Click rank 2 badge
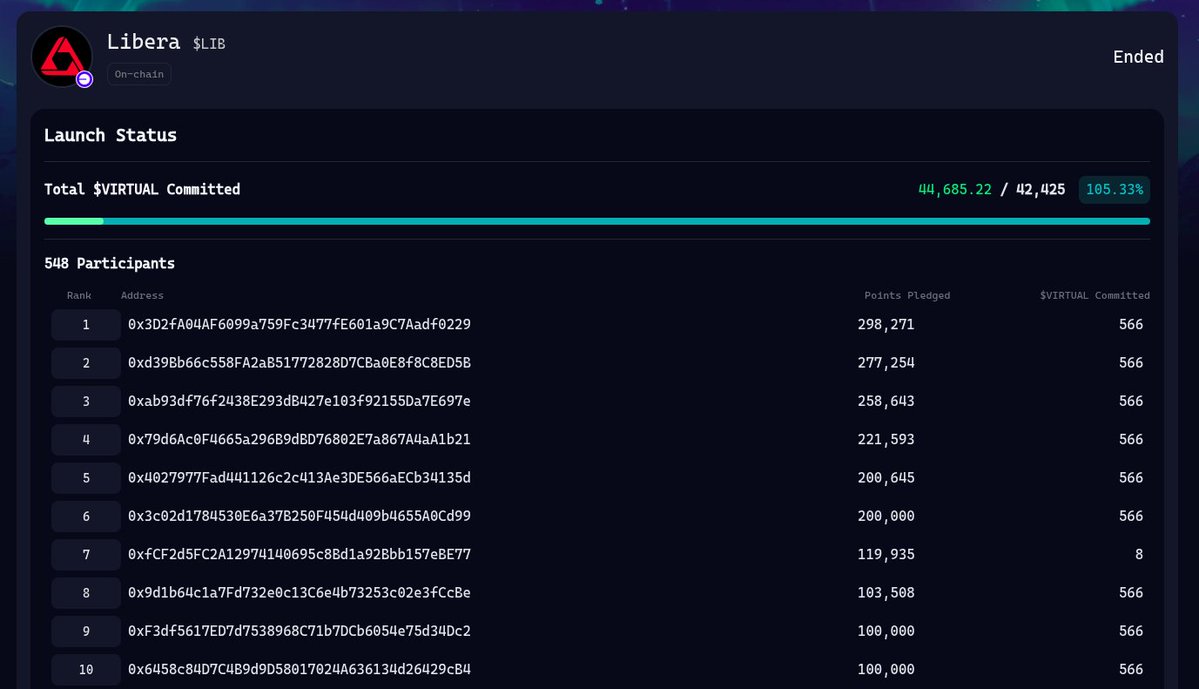The image size is (1199, 689). click(x=86, y=362)
